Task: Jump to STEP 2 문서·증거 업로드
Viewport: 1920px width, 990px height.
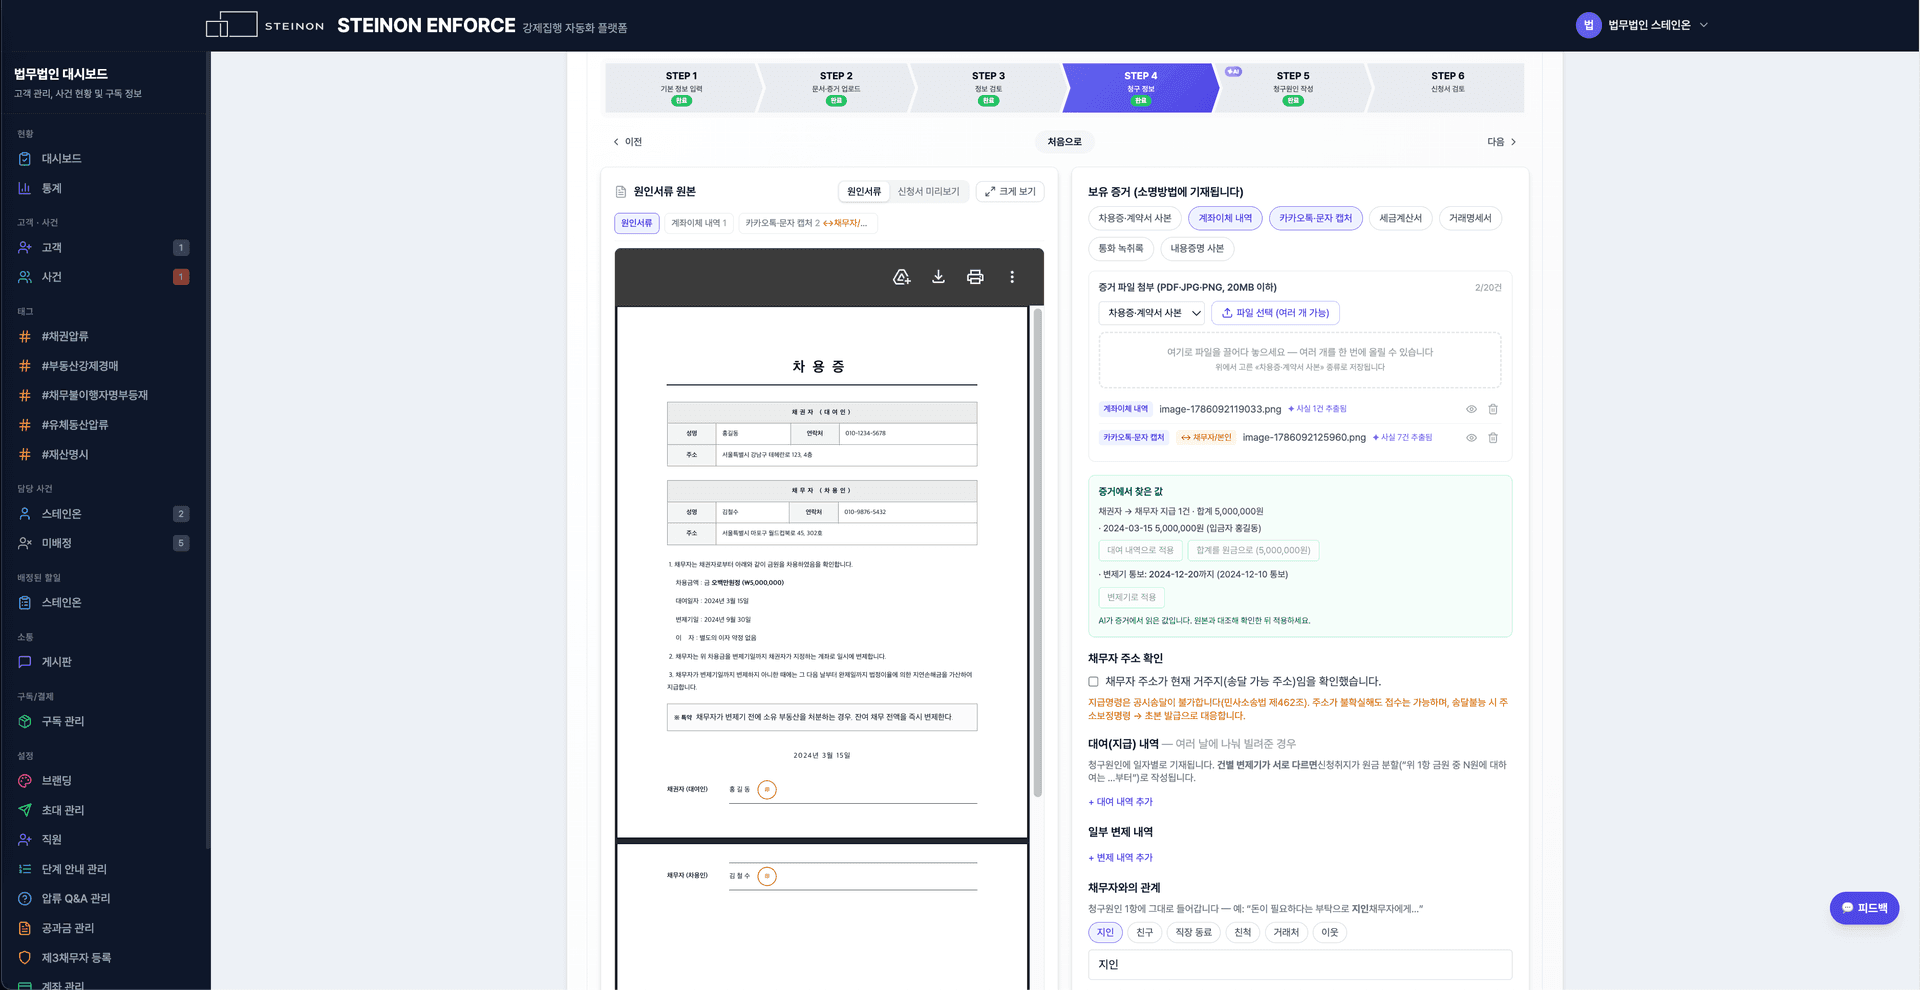Action: [x=836, y=88]
